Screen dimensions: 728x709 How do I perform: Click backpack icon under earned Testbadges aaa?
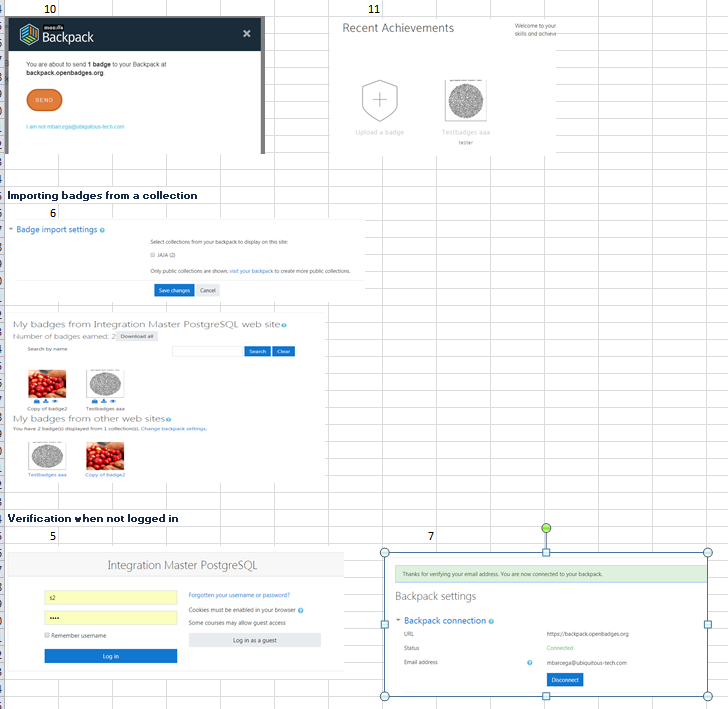click(x=95, y=401)
